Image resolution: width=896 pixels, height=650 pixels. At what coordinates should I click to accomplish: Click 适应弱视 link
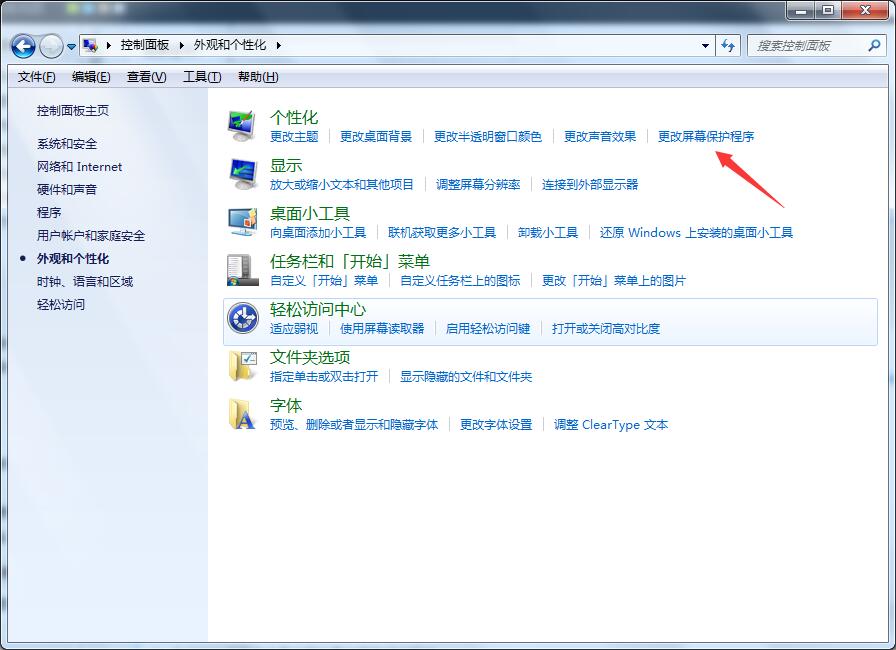294,328
